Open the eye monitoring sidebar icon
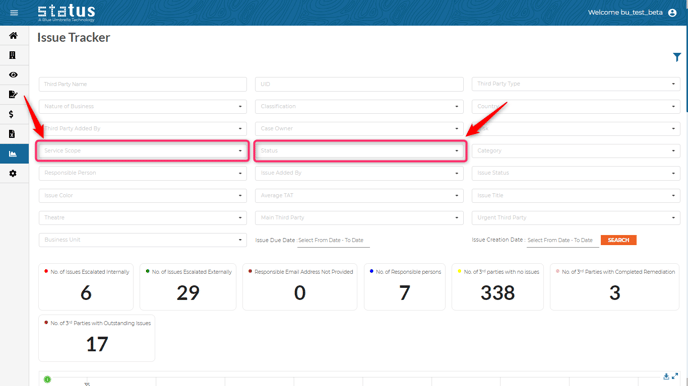The image size is (688, 386). pos(13,75)
